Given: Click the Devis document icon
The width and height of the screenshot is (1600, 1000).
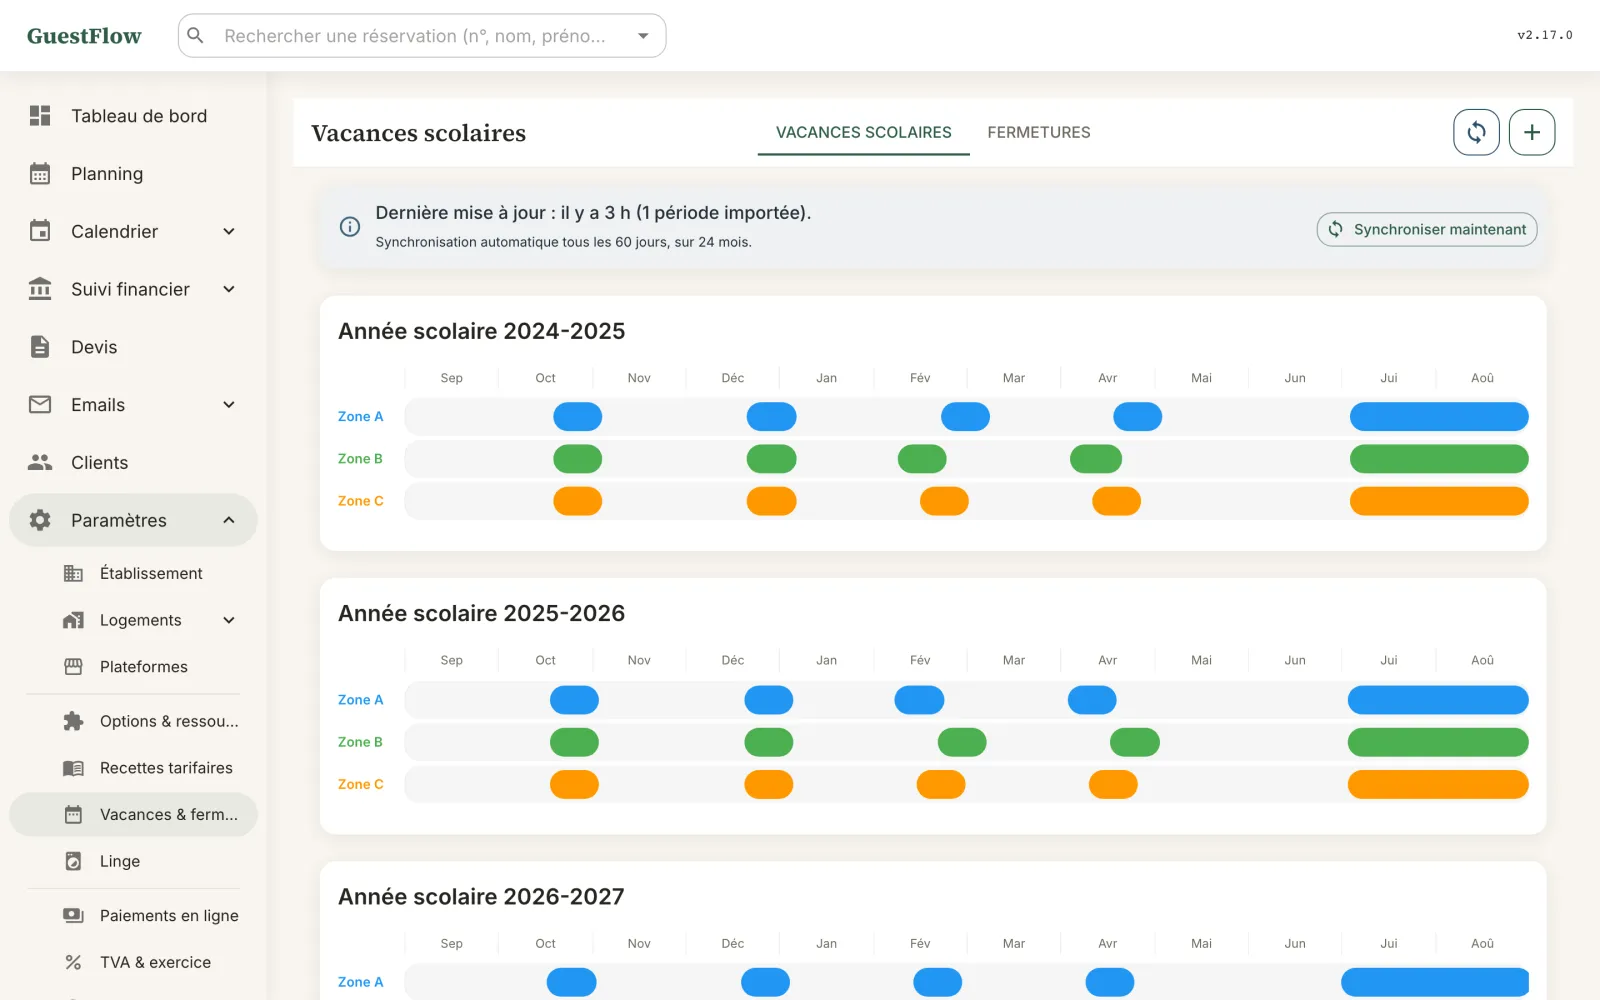Looking at the screenshot, I should [x=40, y=347].
